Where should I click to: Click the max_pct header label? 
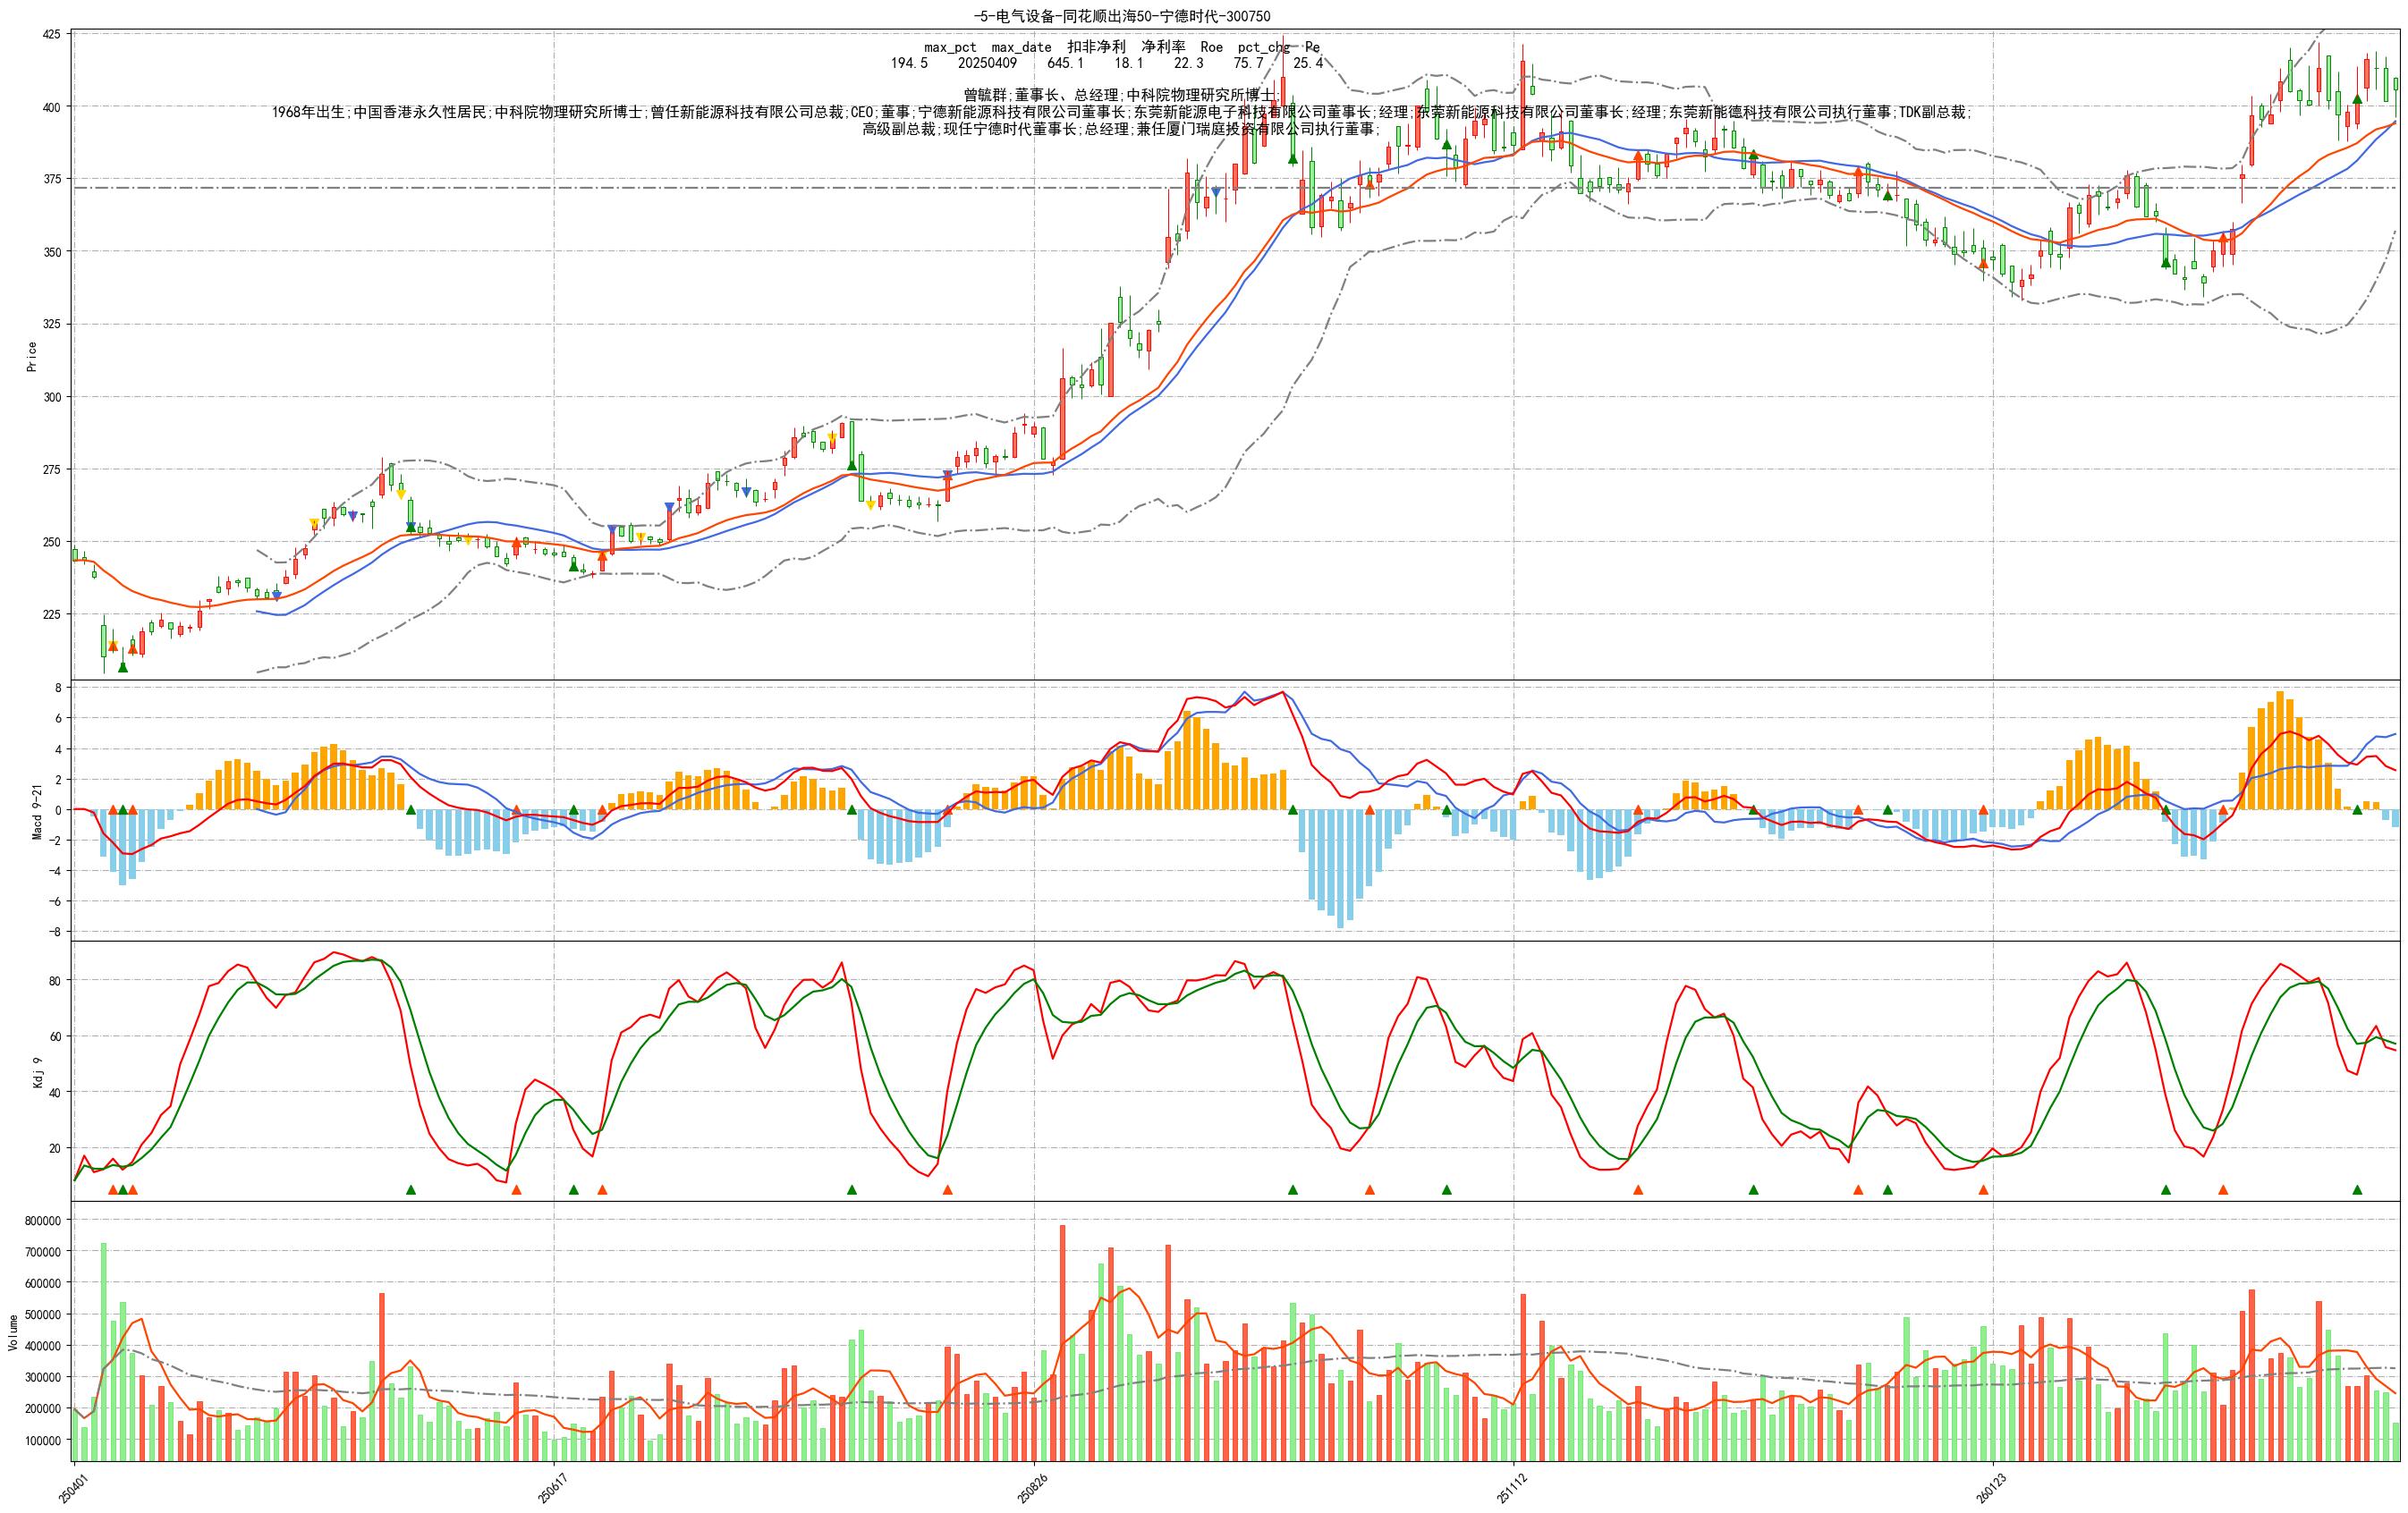tap(949, 47)
